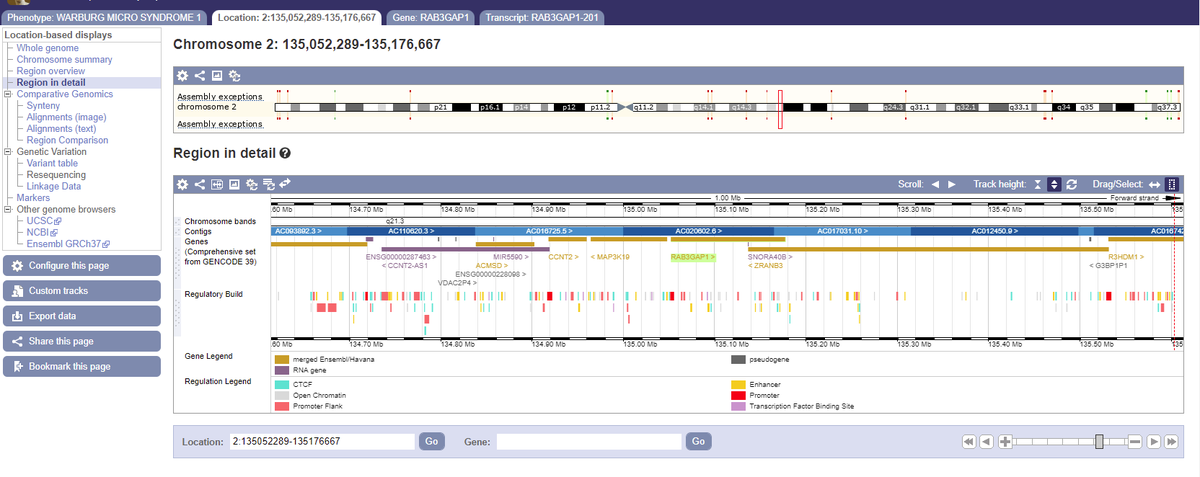
Task: Nudge the region left with the single-arrow button
Action: coord(986,441)
